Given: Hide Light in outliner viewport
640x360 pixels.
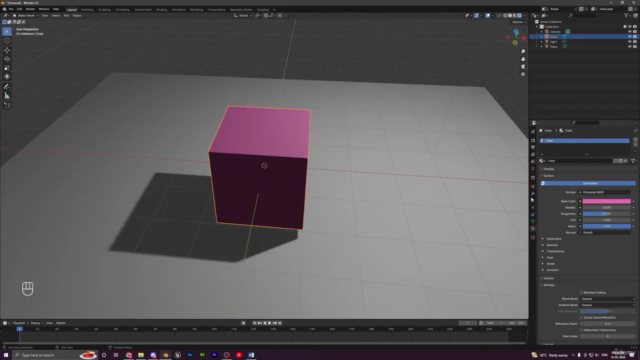Looking at the screenshot, I should pyautogui.click(x=629, y=42).
